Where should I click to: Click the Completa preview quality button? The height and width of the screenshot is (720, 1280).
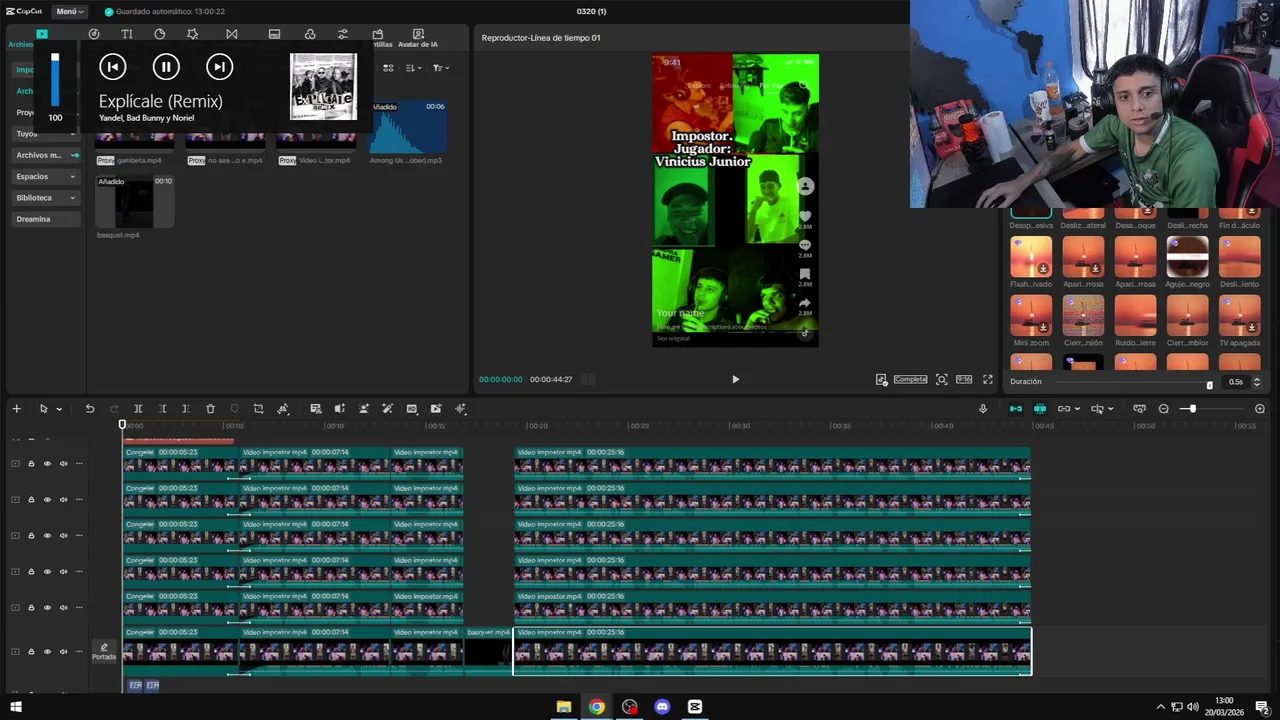pos(910,379)
